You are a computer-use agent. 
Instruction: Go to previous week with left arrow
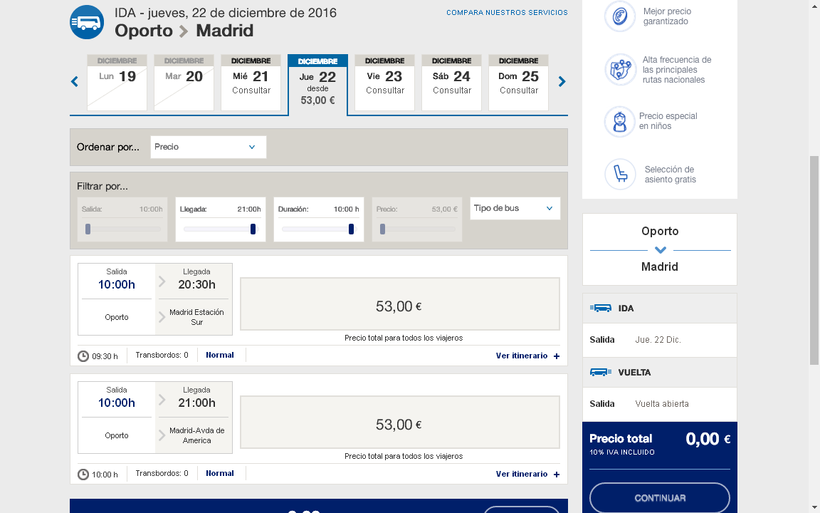74,82
